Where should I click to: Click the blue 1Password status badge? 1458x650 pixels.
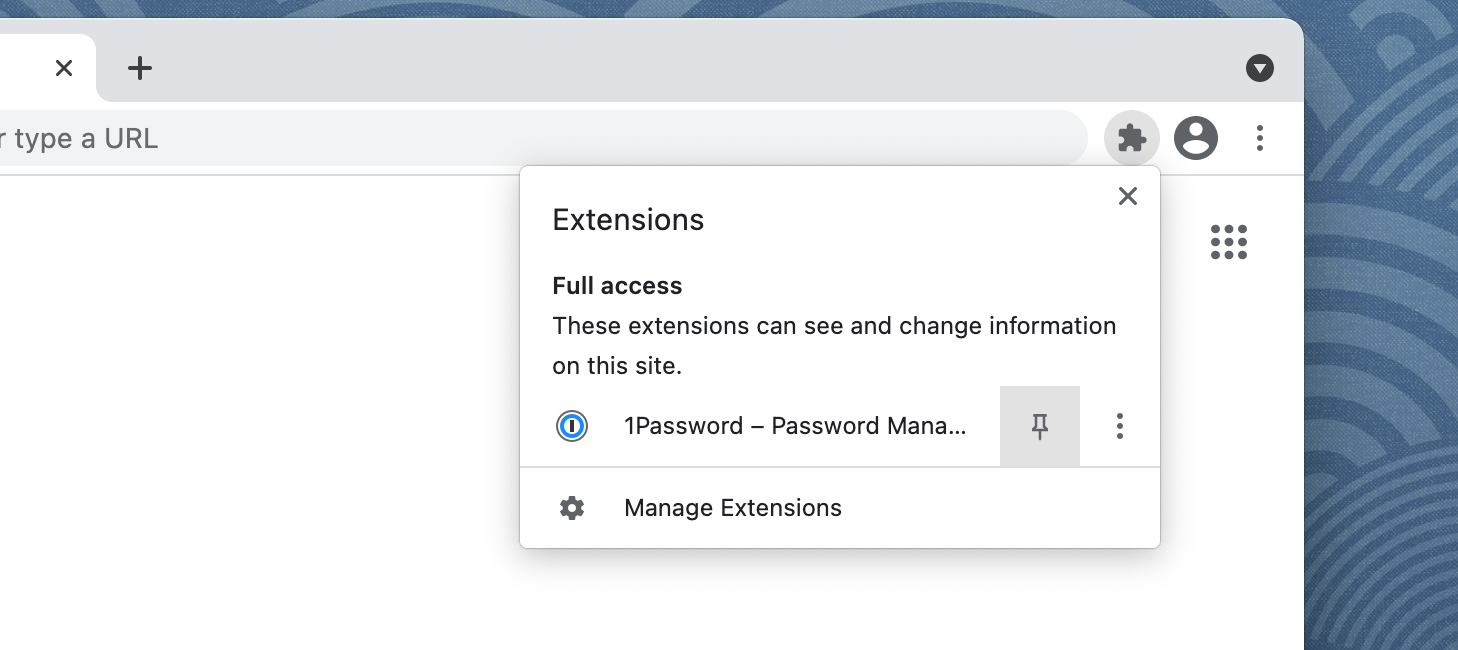571,426
